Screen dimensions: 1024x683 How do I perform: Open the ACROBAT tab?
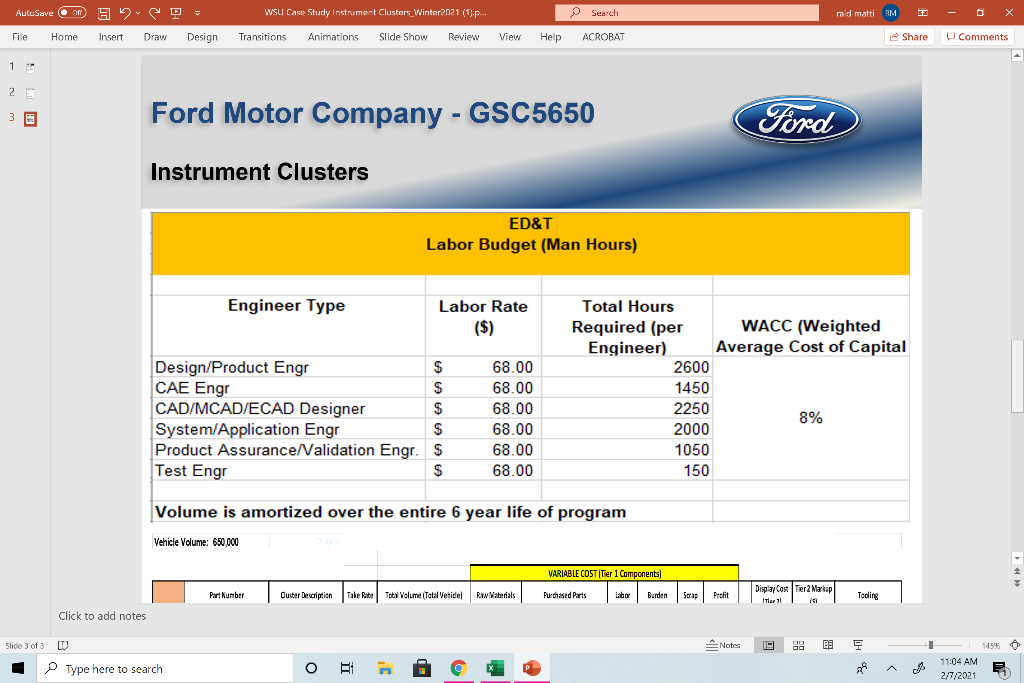[603, 37]
